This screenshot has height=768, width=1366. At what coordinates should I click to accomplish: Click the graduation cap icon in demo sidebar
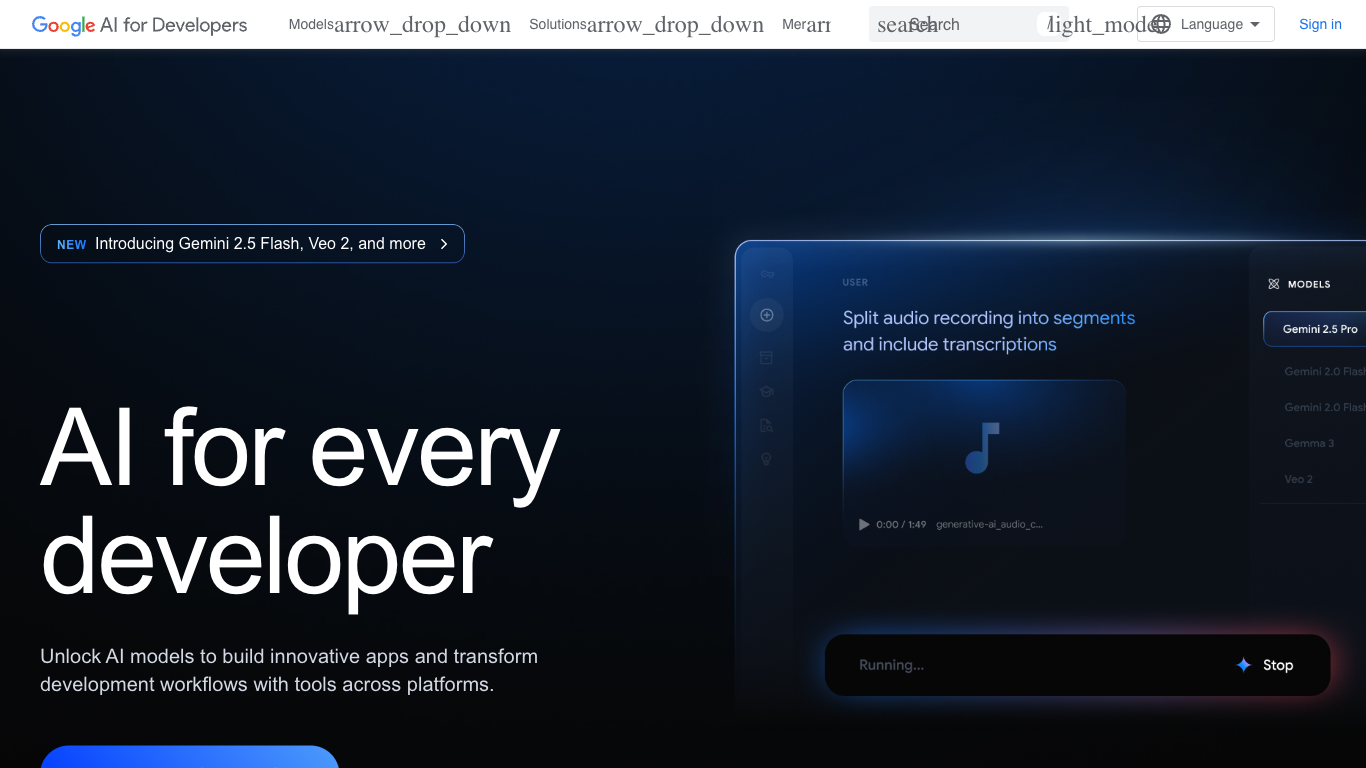[767, 392]
